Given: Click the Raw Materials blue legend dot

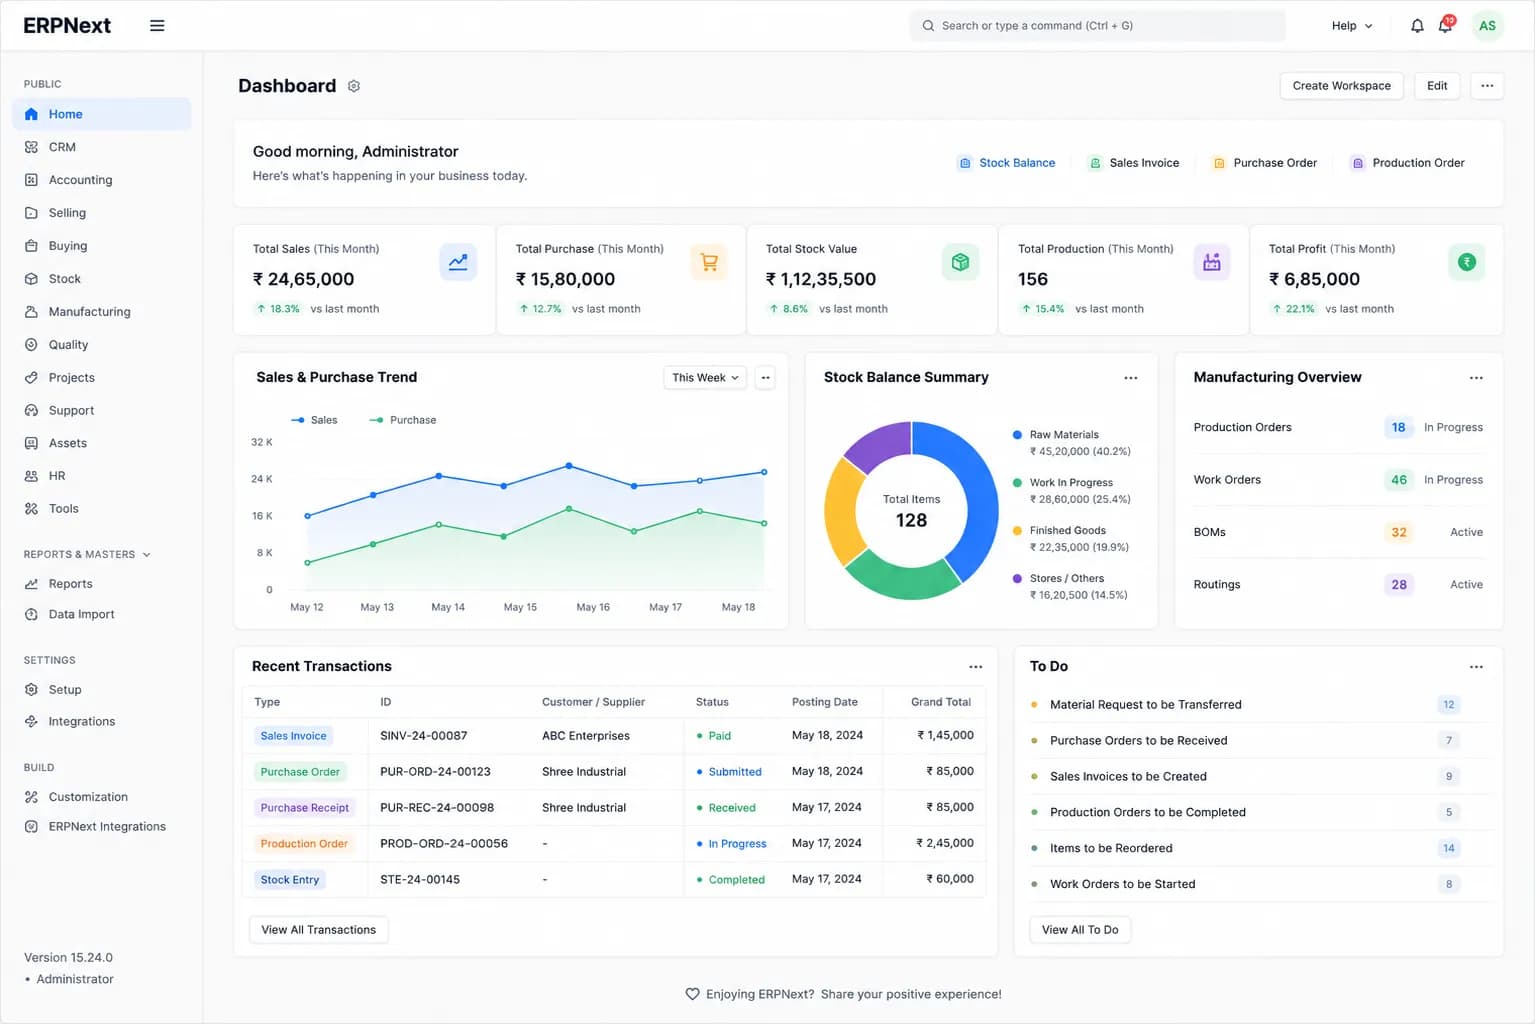Looking at the screenshot, I should click(1017, 435).
